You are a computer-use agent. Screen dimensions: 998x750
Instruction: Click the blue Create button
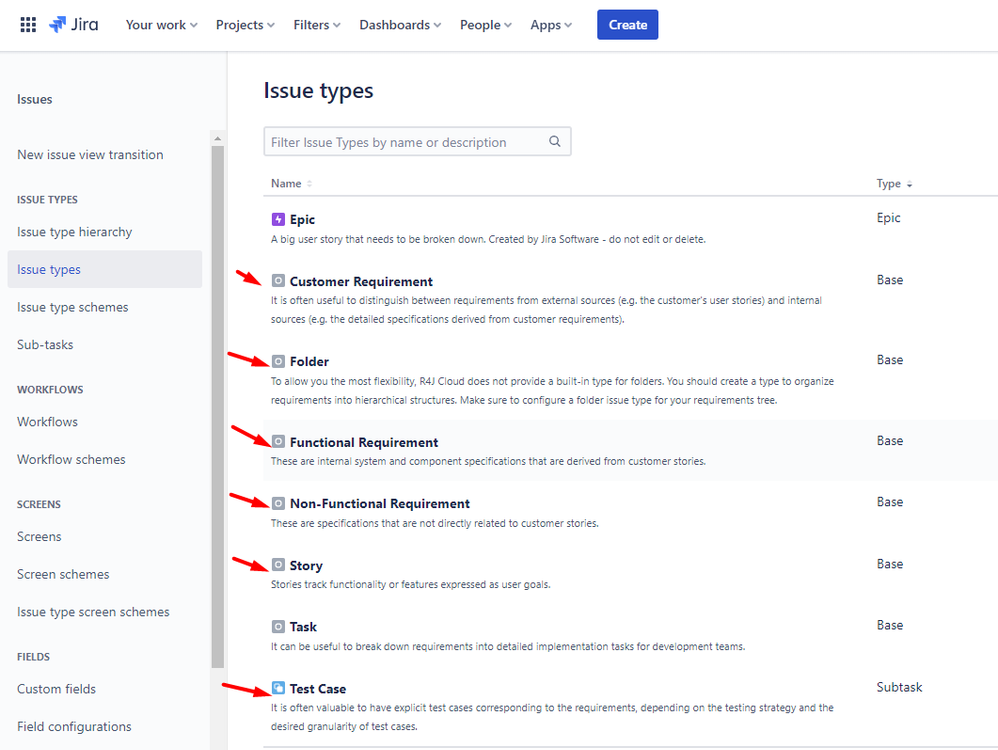pos(628,25)
